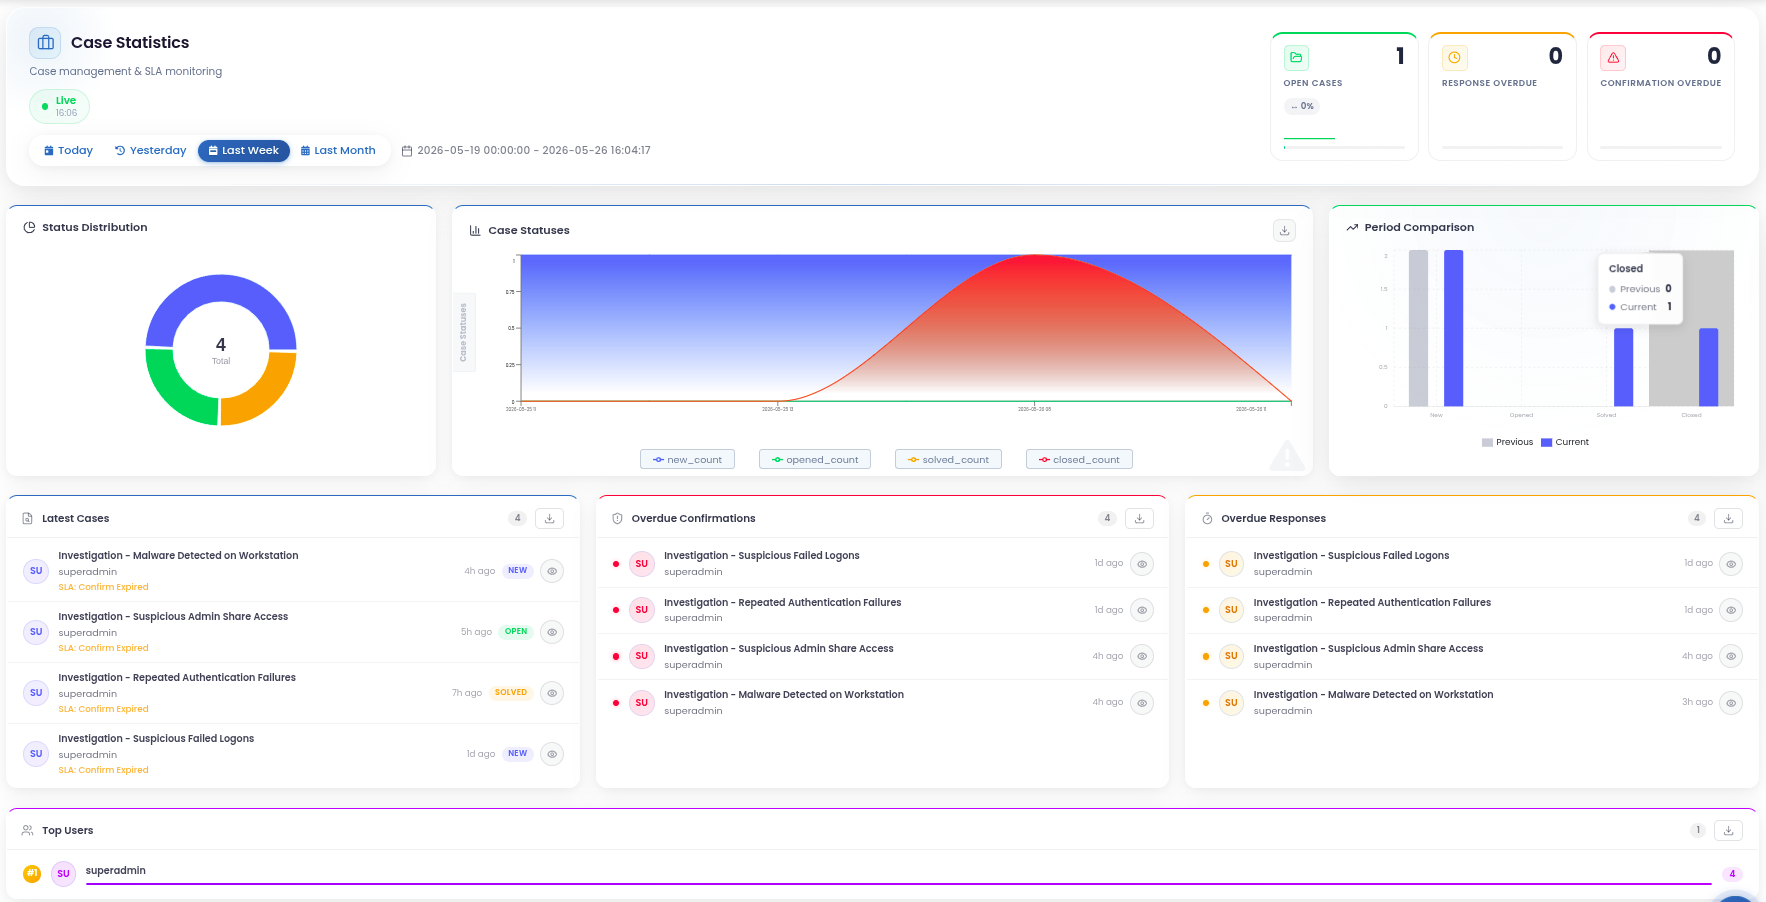The width and height of the screenshot is (1766, 902).
Task: View Suspicious Failed Logons in Overdue Responses
Action: pos(1731,564)
